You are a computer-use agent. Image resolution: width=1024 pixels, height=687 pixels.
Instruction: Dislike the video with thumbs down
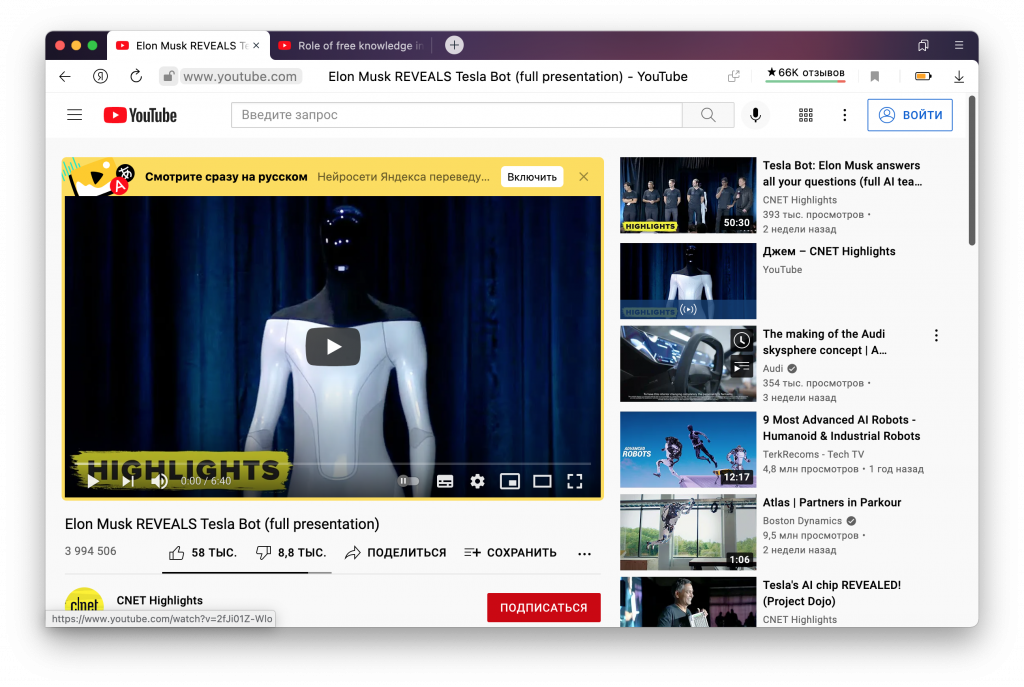264,553
